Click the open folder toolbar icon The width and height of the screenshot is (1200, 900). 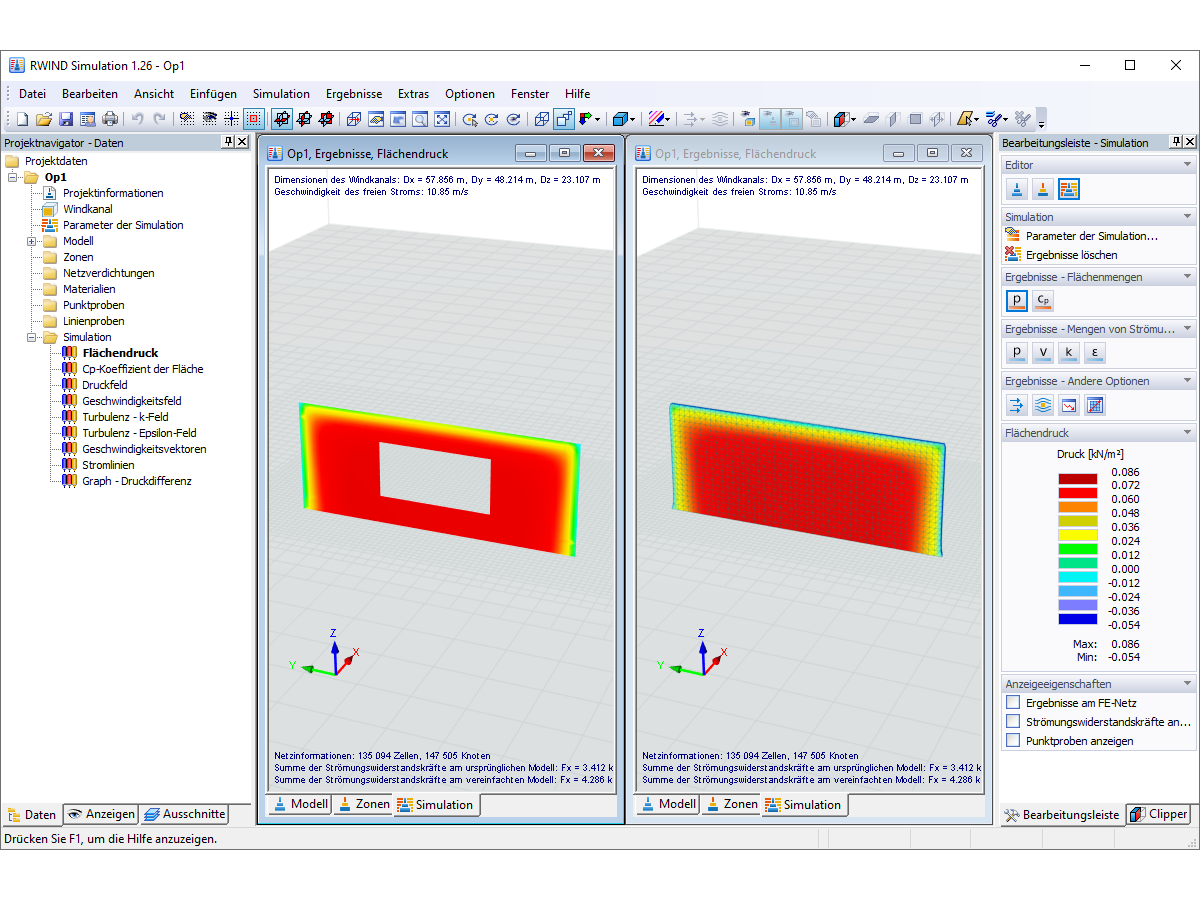pos(44,119)
